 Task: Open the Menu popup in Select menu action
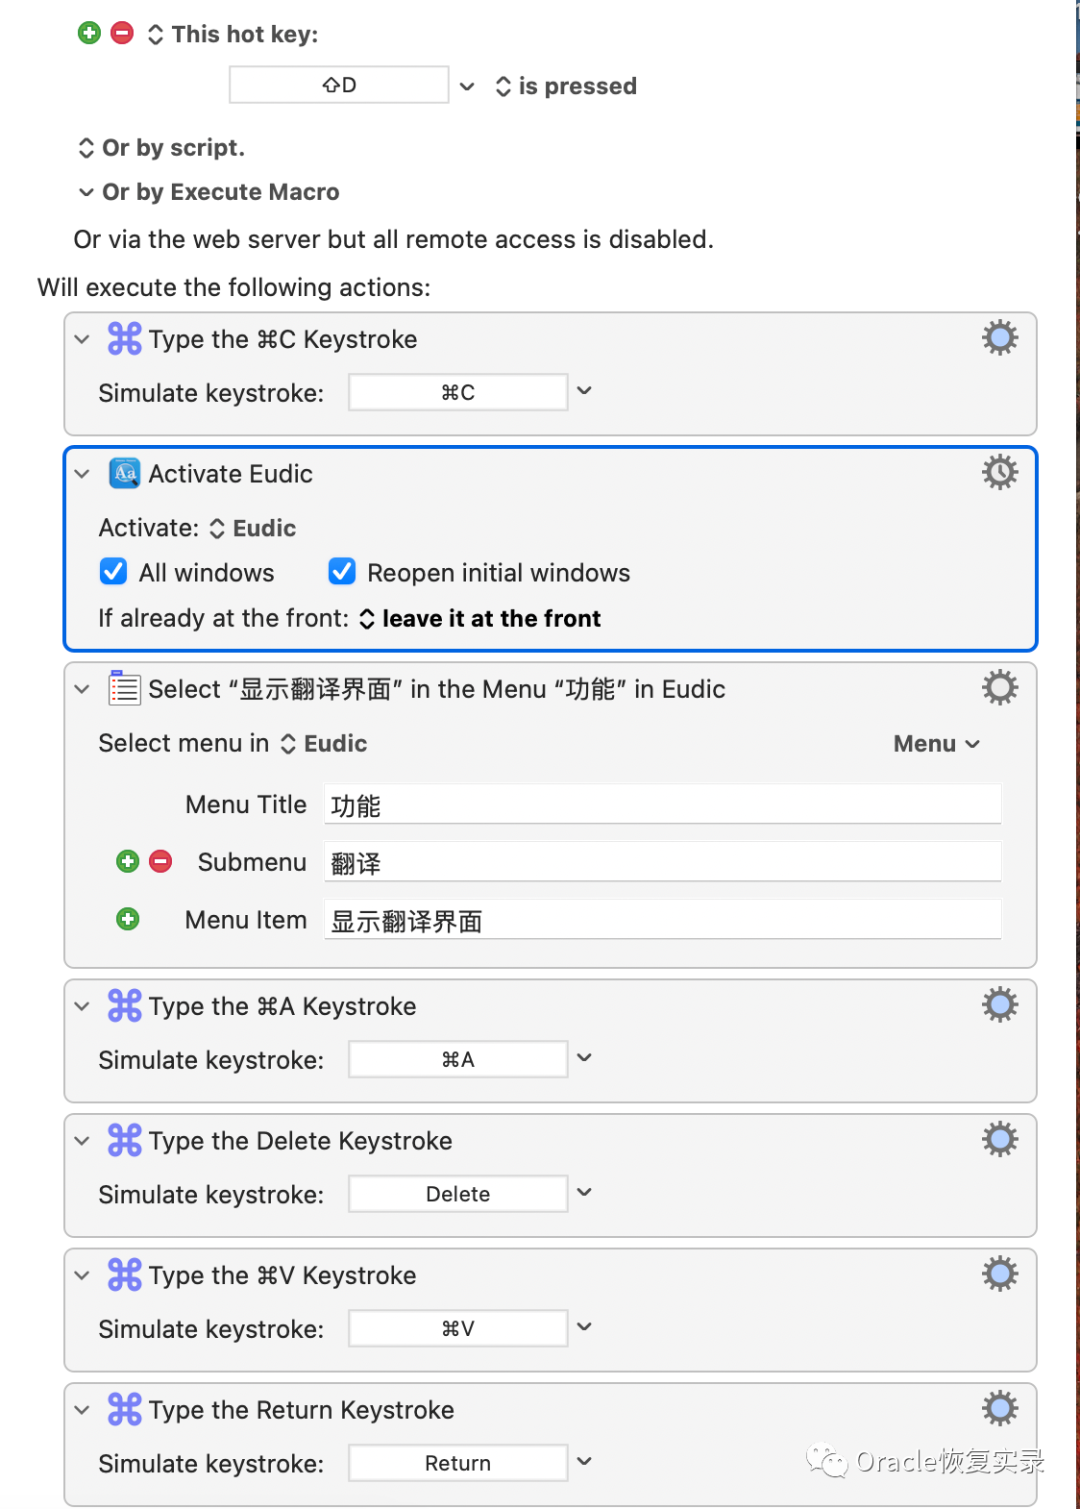(x=937, y=744)
